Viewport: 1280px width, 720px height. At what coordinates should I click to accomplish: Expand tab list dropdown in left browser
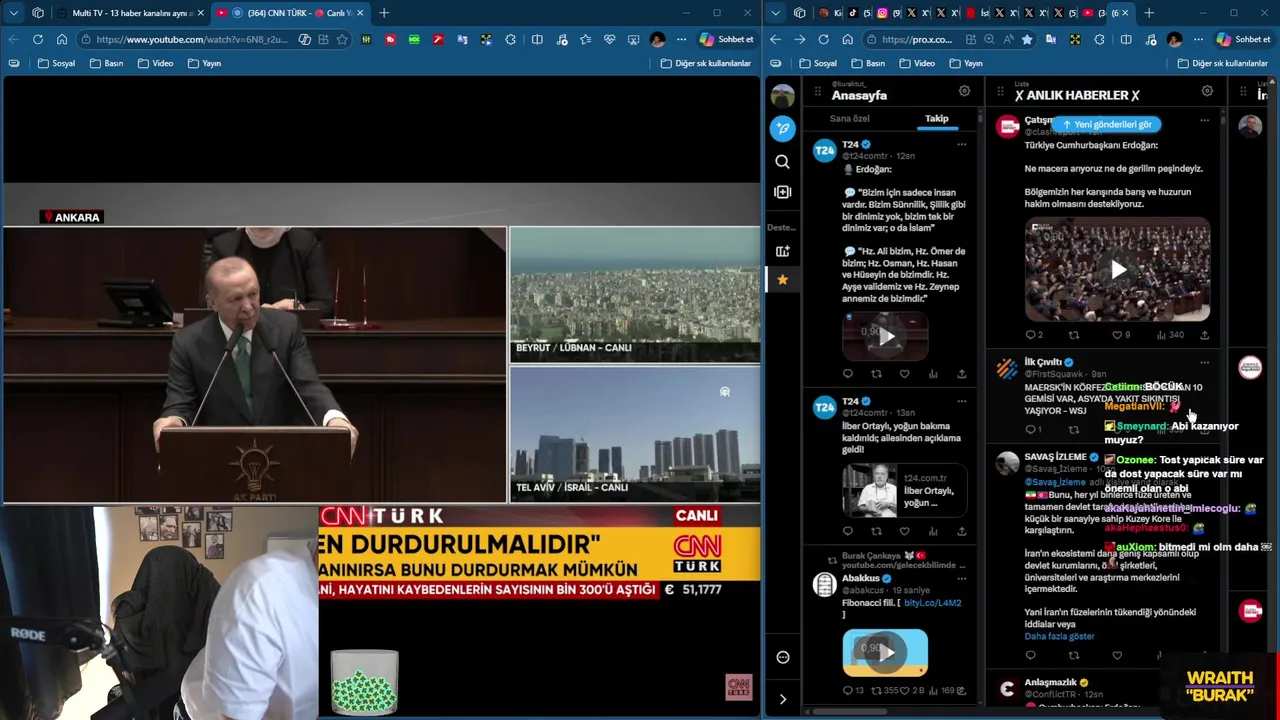pos(13,13)
